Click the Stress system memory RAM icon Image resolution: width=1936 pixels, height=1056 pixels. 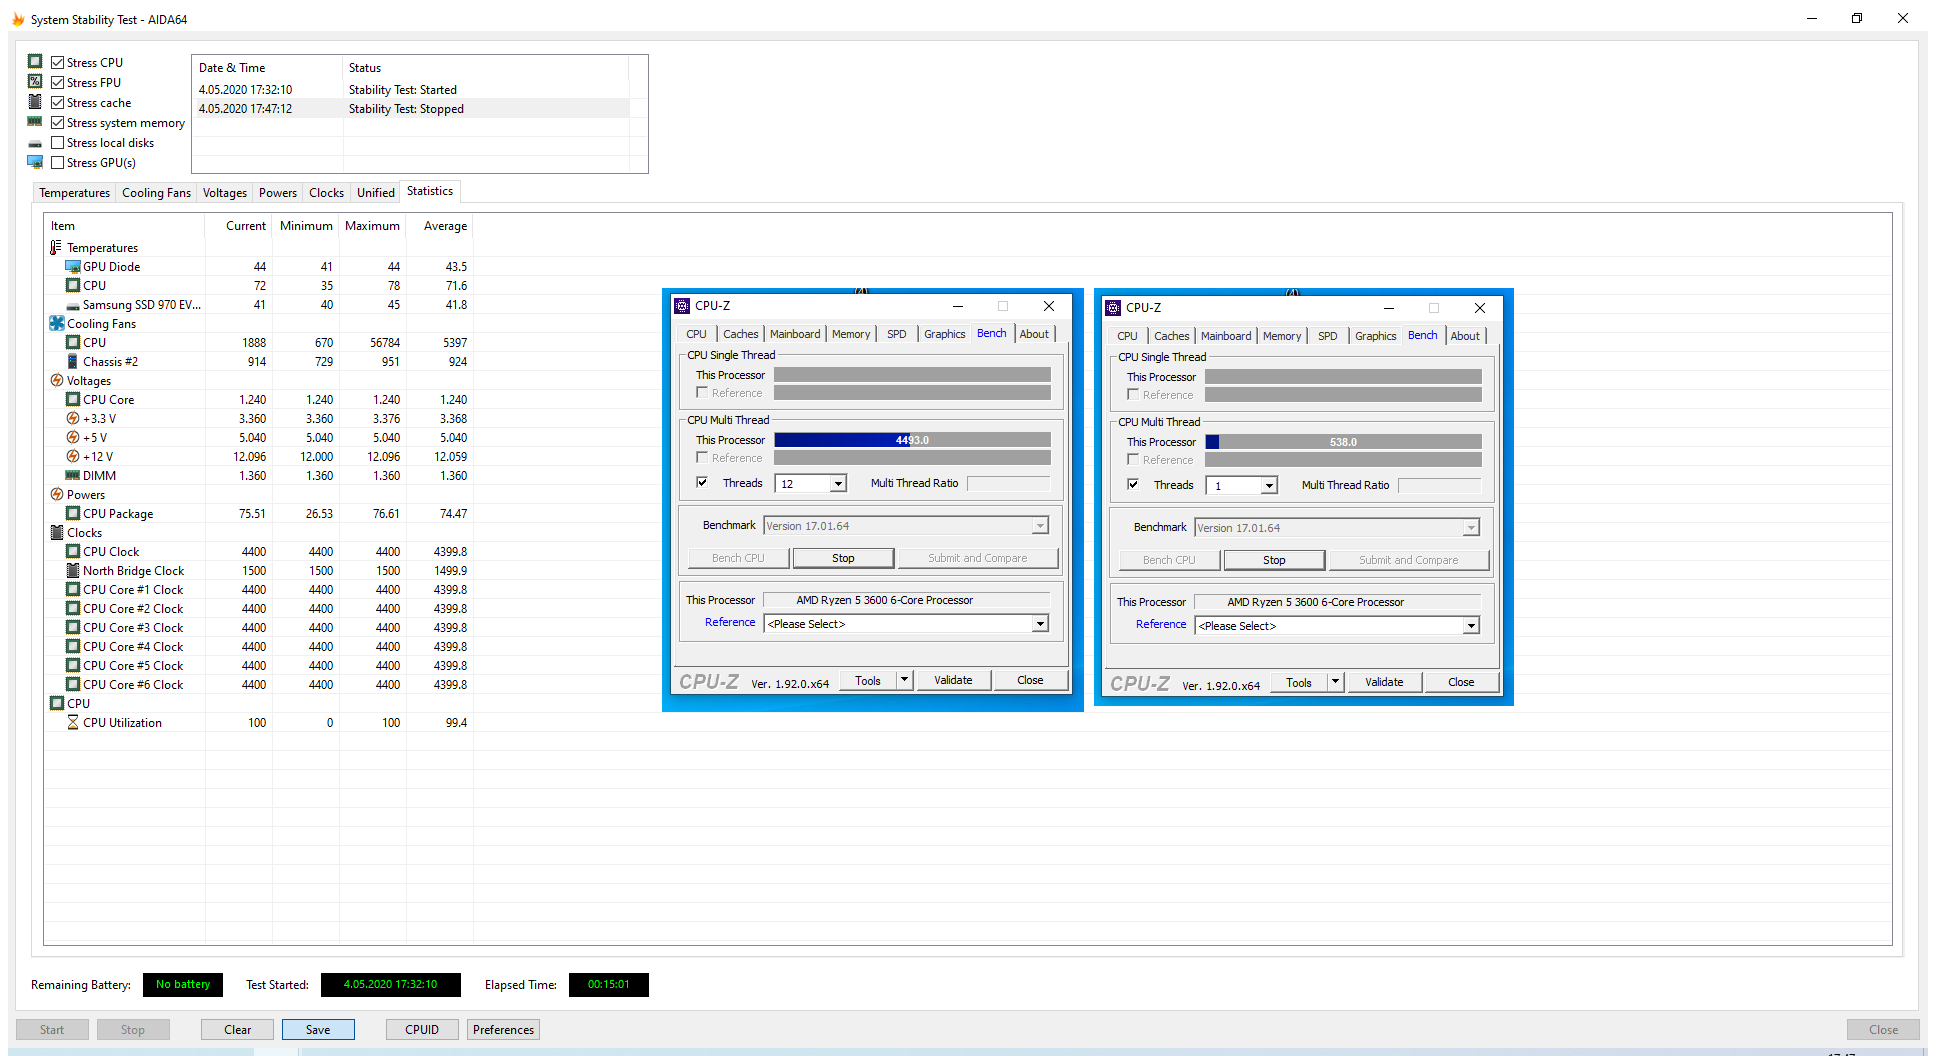(x=35, y=122)
